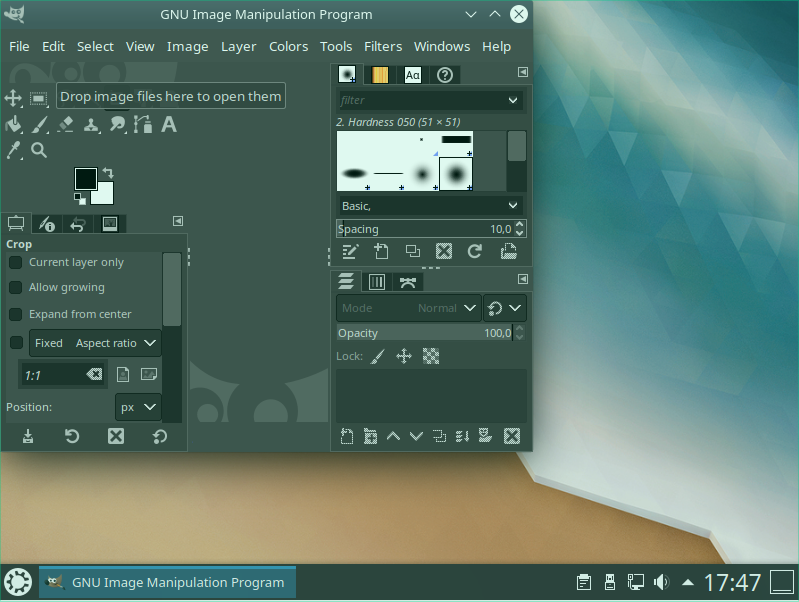Create a new brush
This screenshot has height=602, width=799.
coord(381,252)
